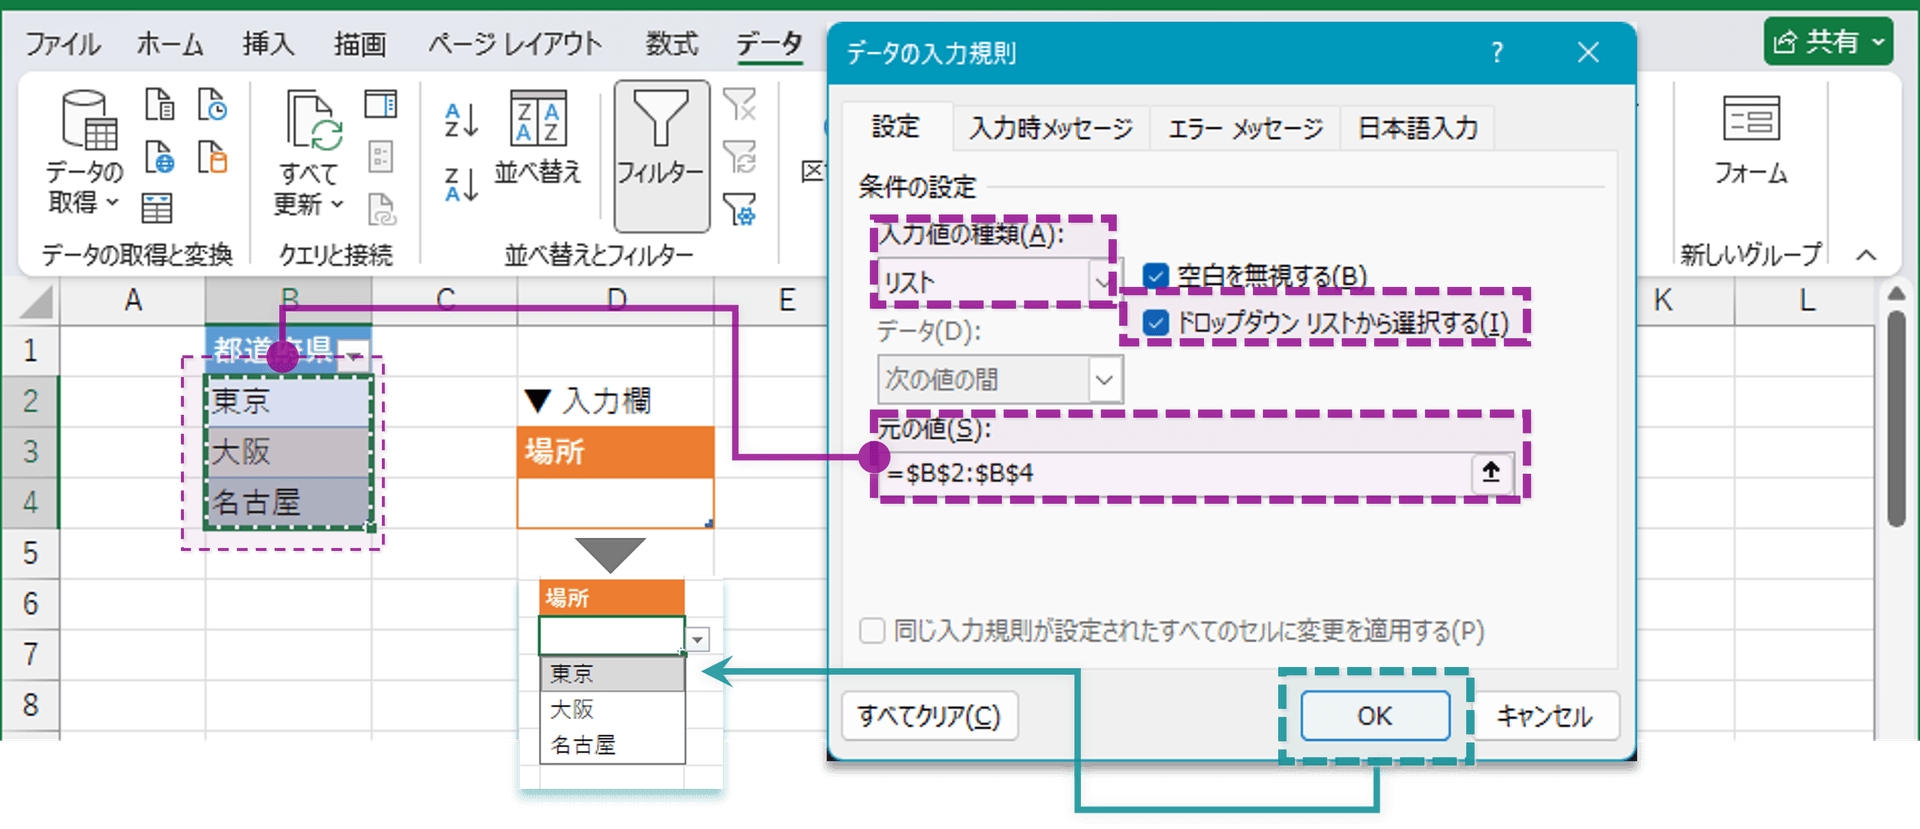The height and width of the screenshot is (829, 1920).
Task: Click the scroll up arrow of vertical scrollbar
Action: (x=1896, y=293)
